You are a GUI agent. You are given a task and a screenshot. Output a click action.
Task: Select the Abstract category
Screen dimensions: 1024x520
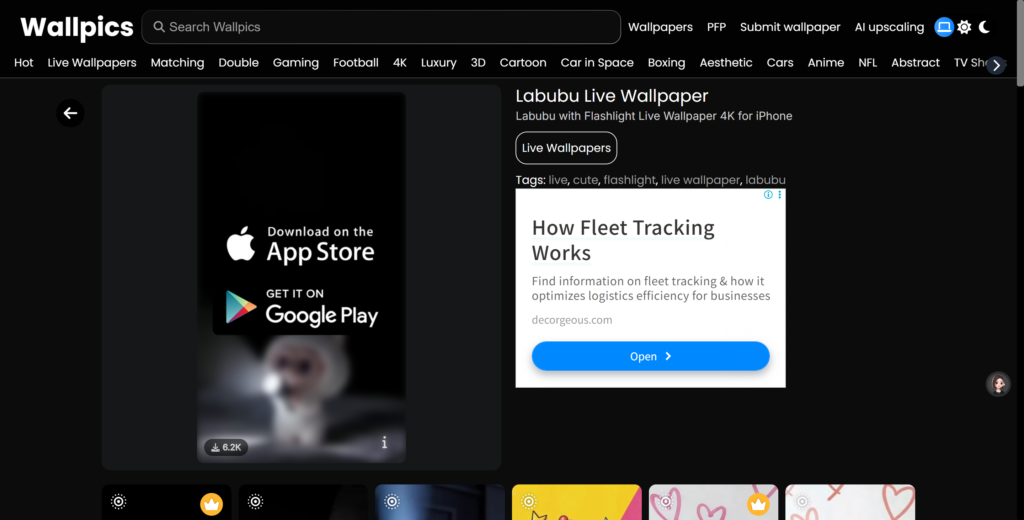click(915, 63)
